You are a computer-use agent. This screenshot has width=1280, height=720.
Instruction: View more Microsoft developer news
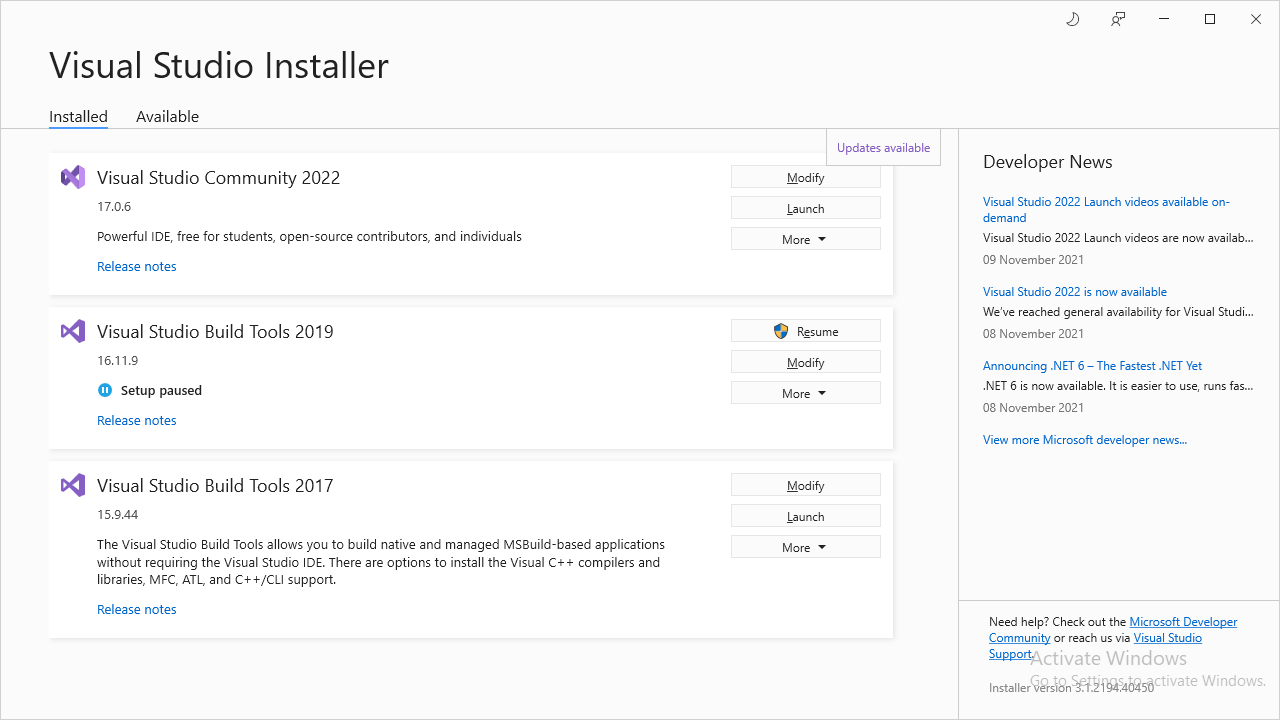pyautogui.click(x=1085, y=439)
